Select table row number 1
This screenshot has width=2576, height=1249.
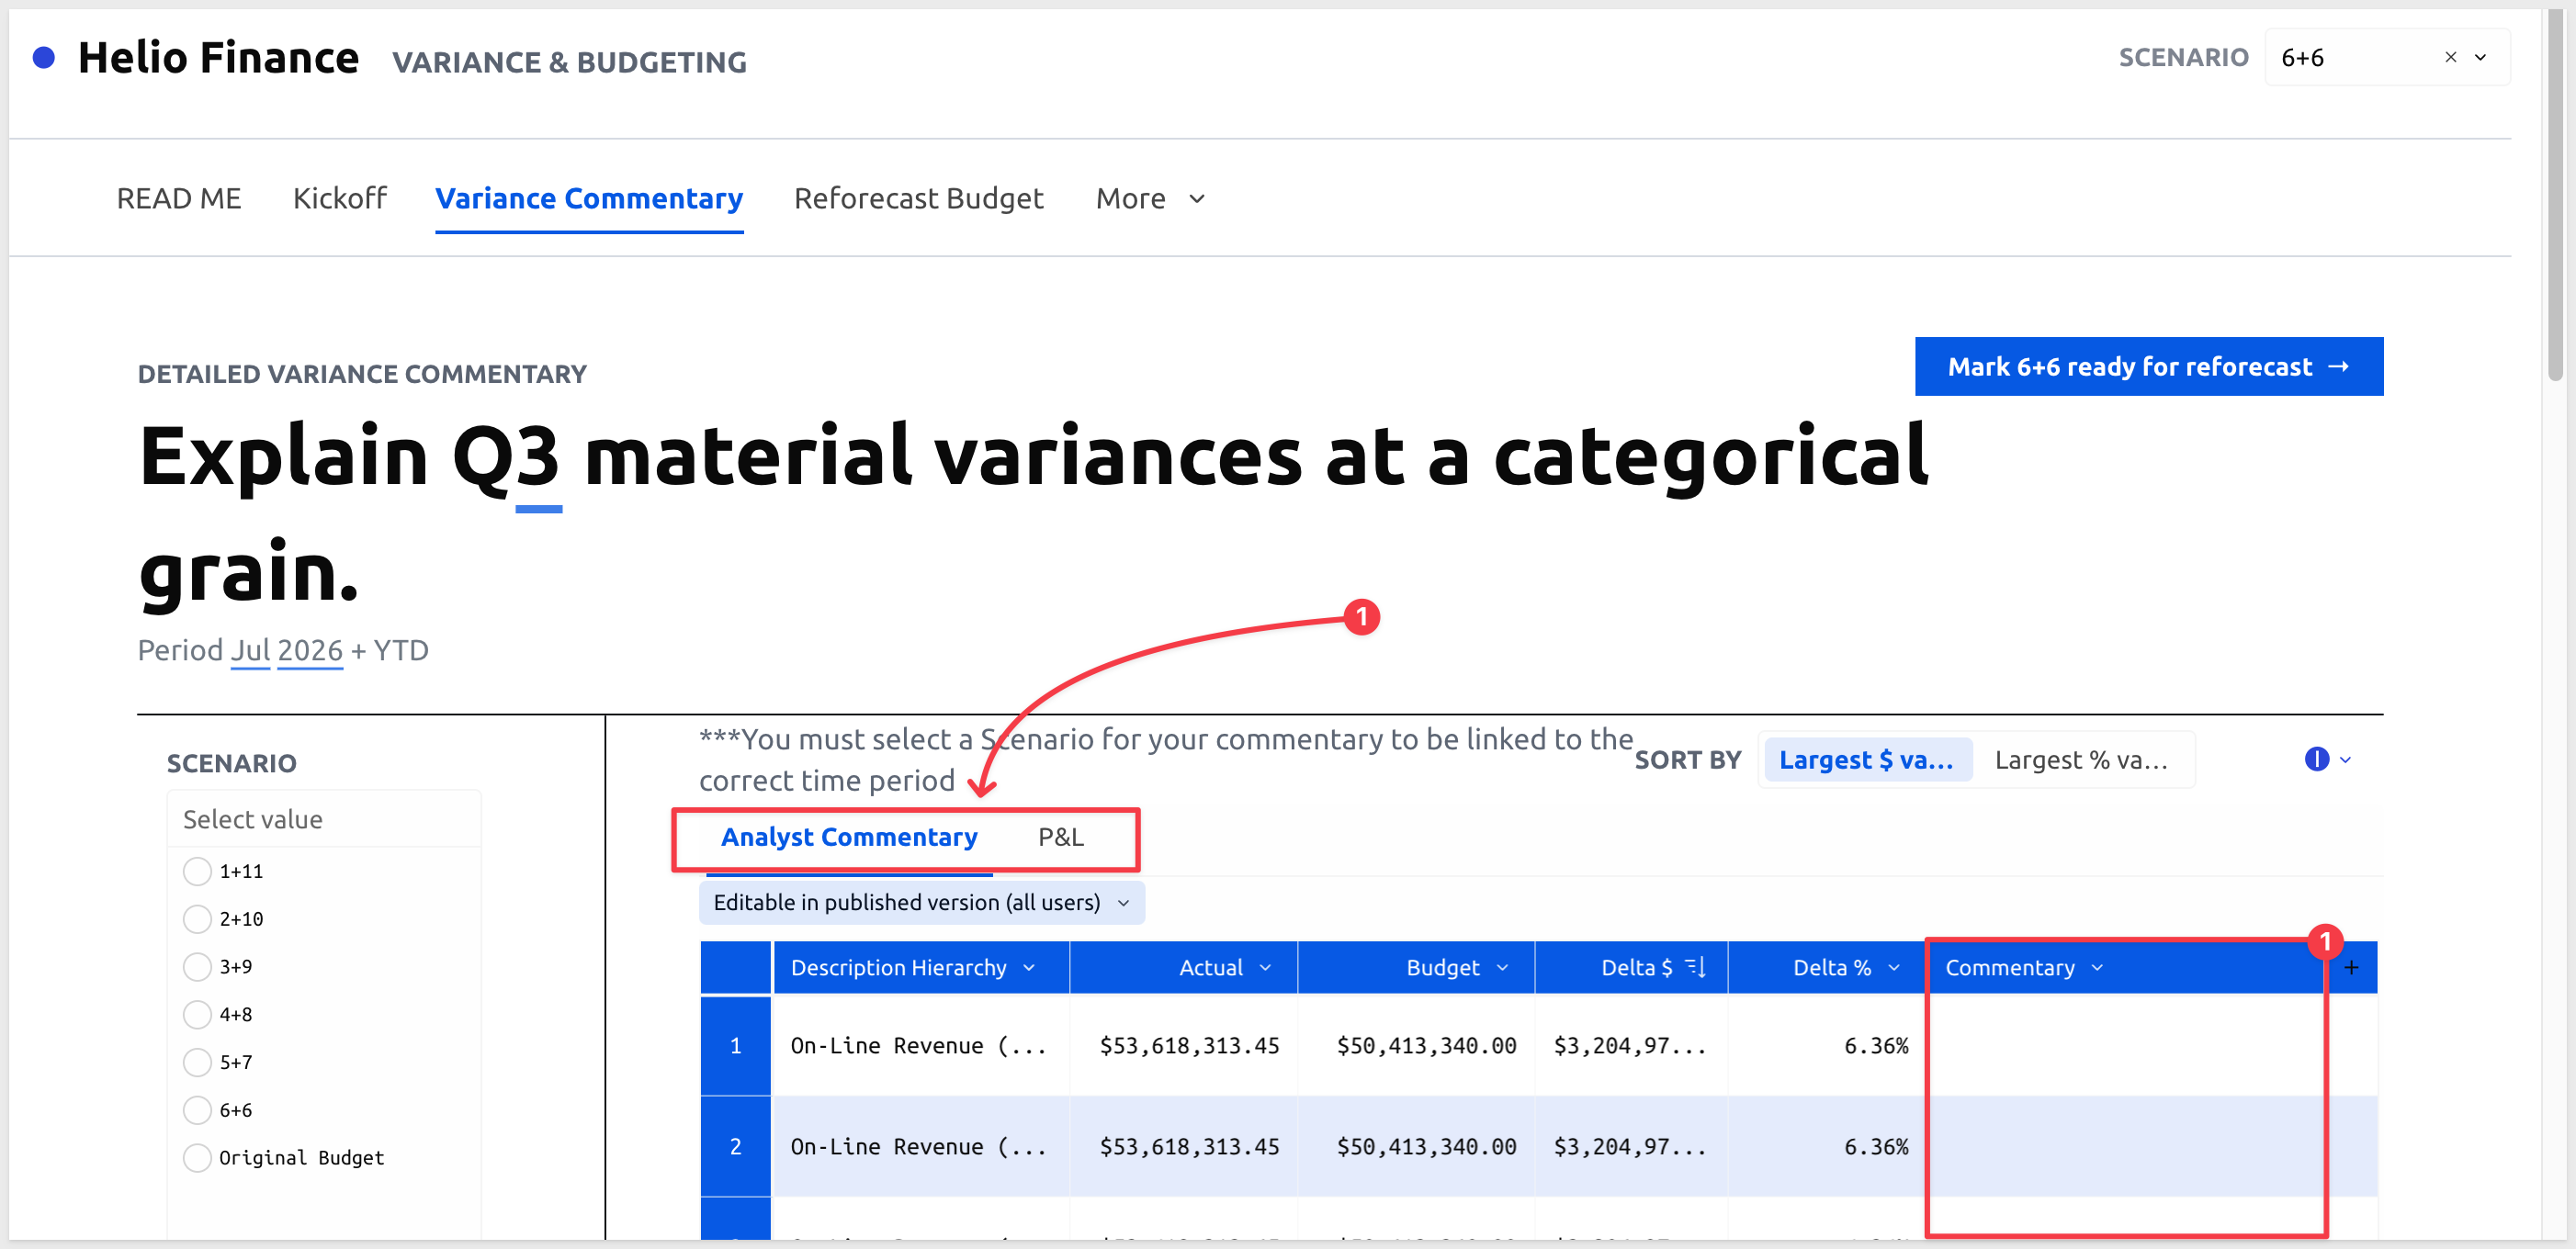tap(735, 1045)
